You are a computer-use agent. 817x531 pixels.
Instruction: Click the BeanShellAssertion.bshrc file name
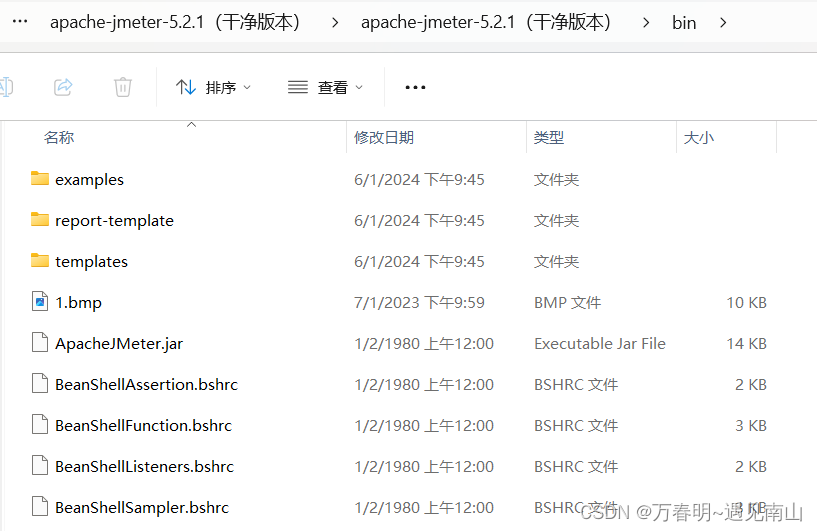coord(146,385)
